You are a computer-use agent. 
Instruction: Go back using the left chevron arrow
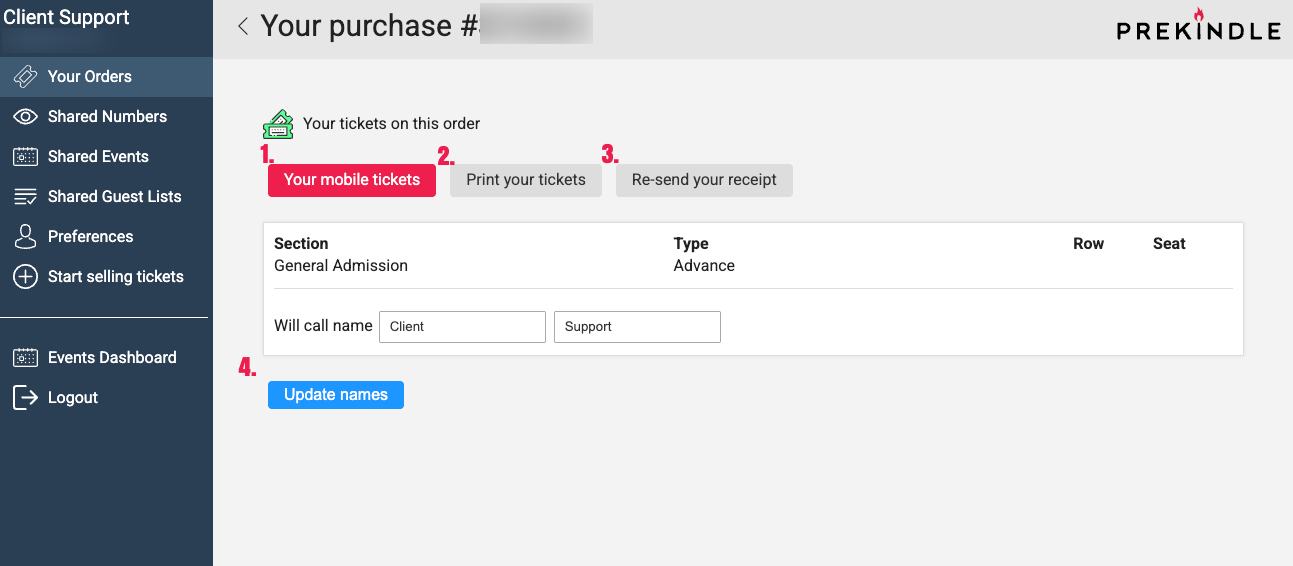243,26
